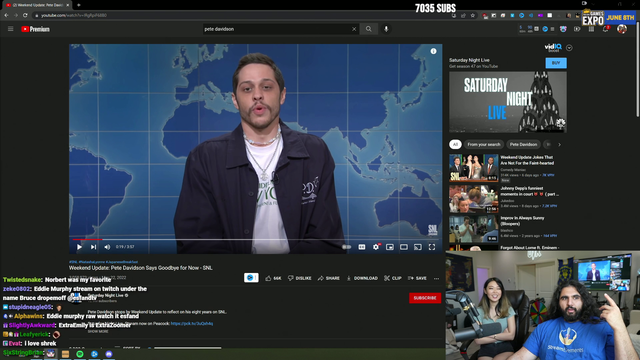Image resolution: width=640 pixels, height=360 pixels.
Task: Toggle autoplay switch in player
Action: pos(346,247)
